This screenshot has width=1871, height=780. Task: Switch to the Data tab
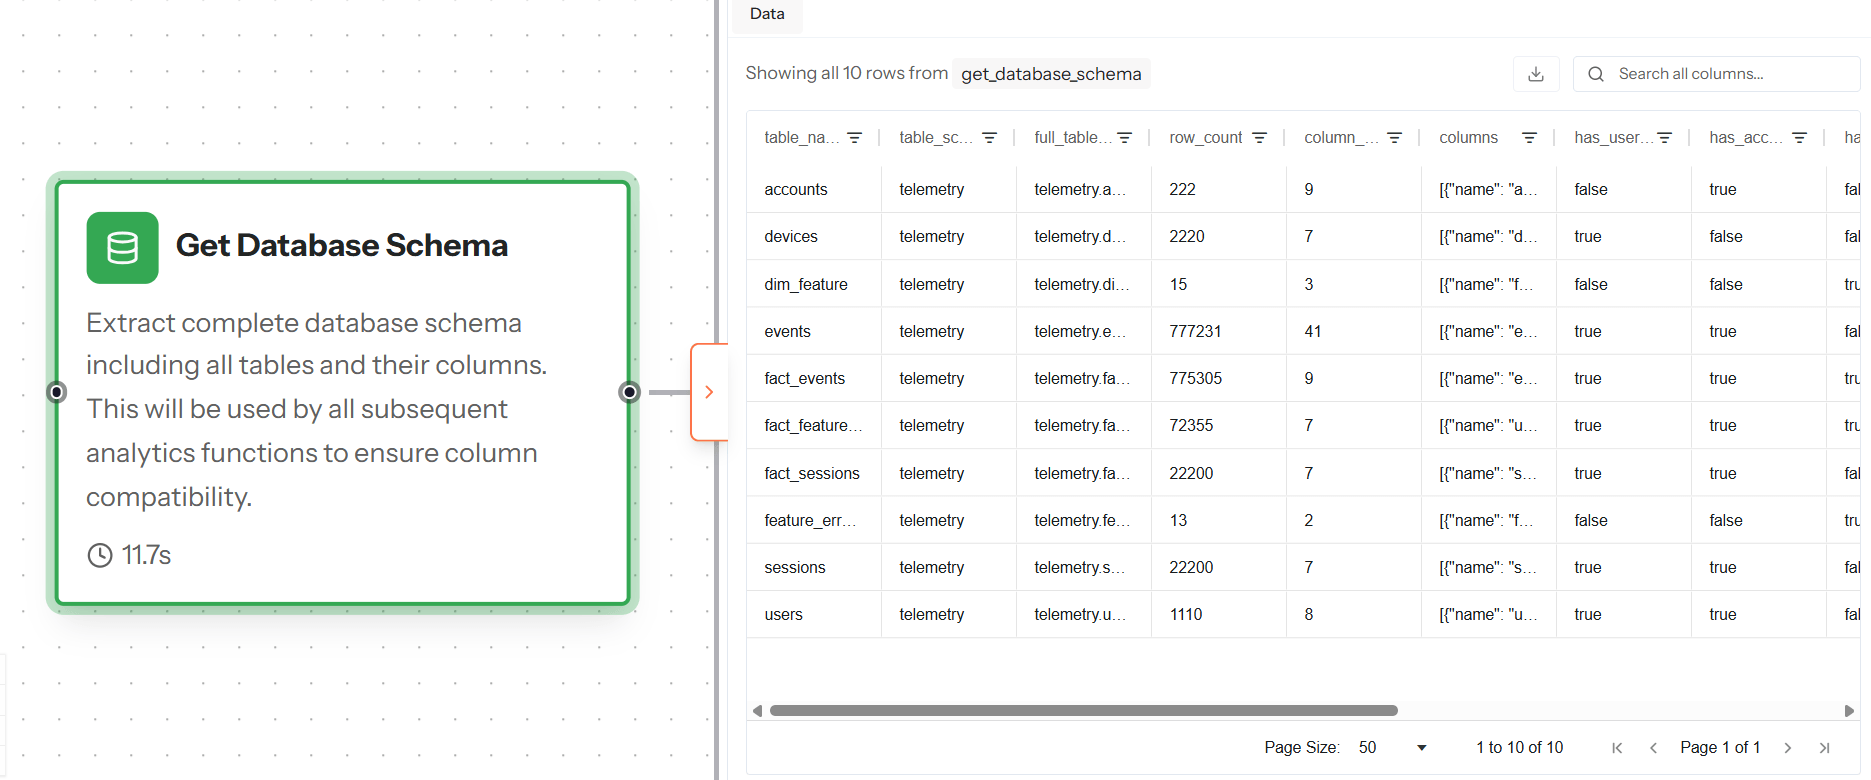click(767, 14)
